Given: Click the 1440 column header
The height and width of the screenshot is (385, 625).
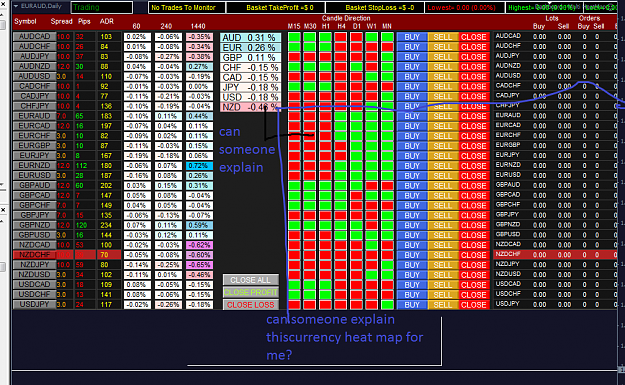Looking at the screenshot, I should [x=198, y=26].
